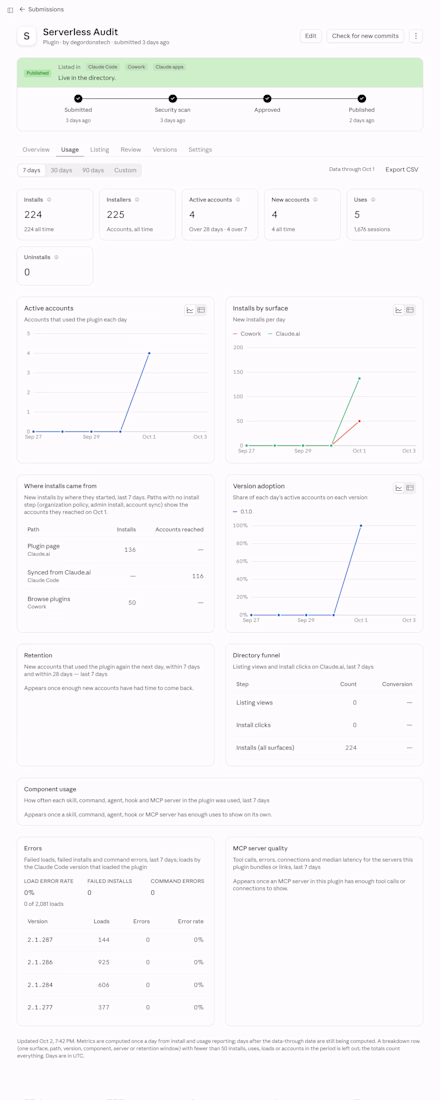Image resolution: width=440 pixels, height=1100 pixels.
Task: Click the Published status badge
Action: [38, 72]
